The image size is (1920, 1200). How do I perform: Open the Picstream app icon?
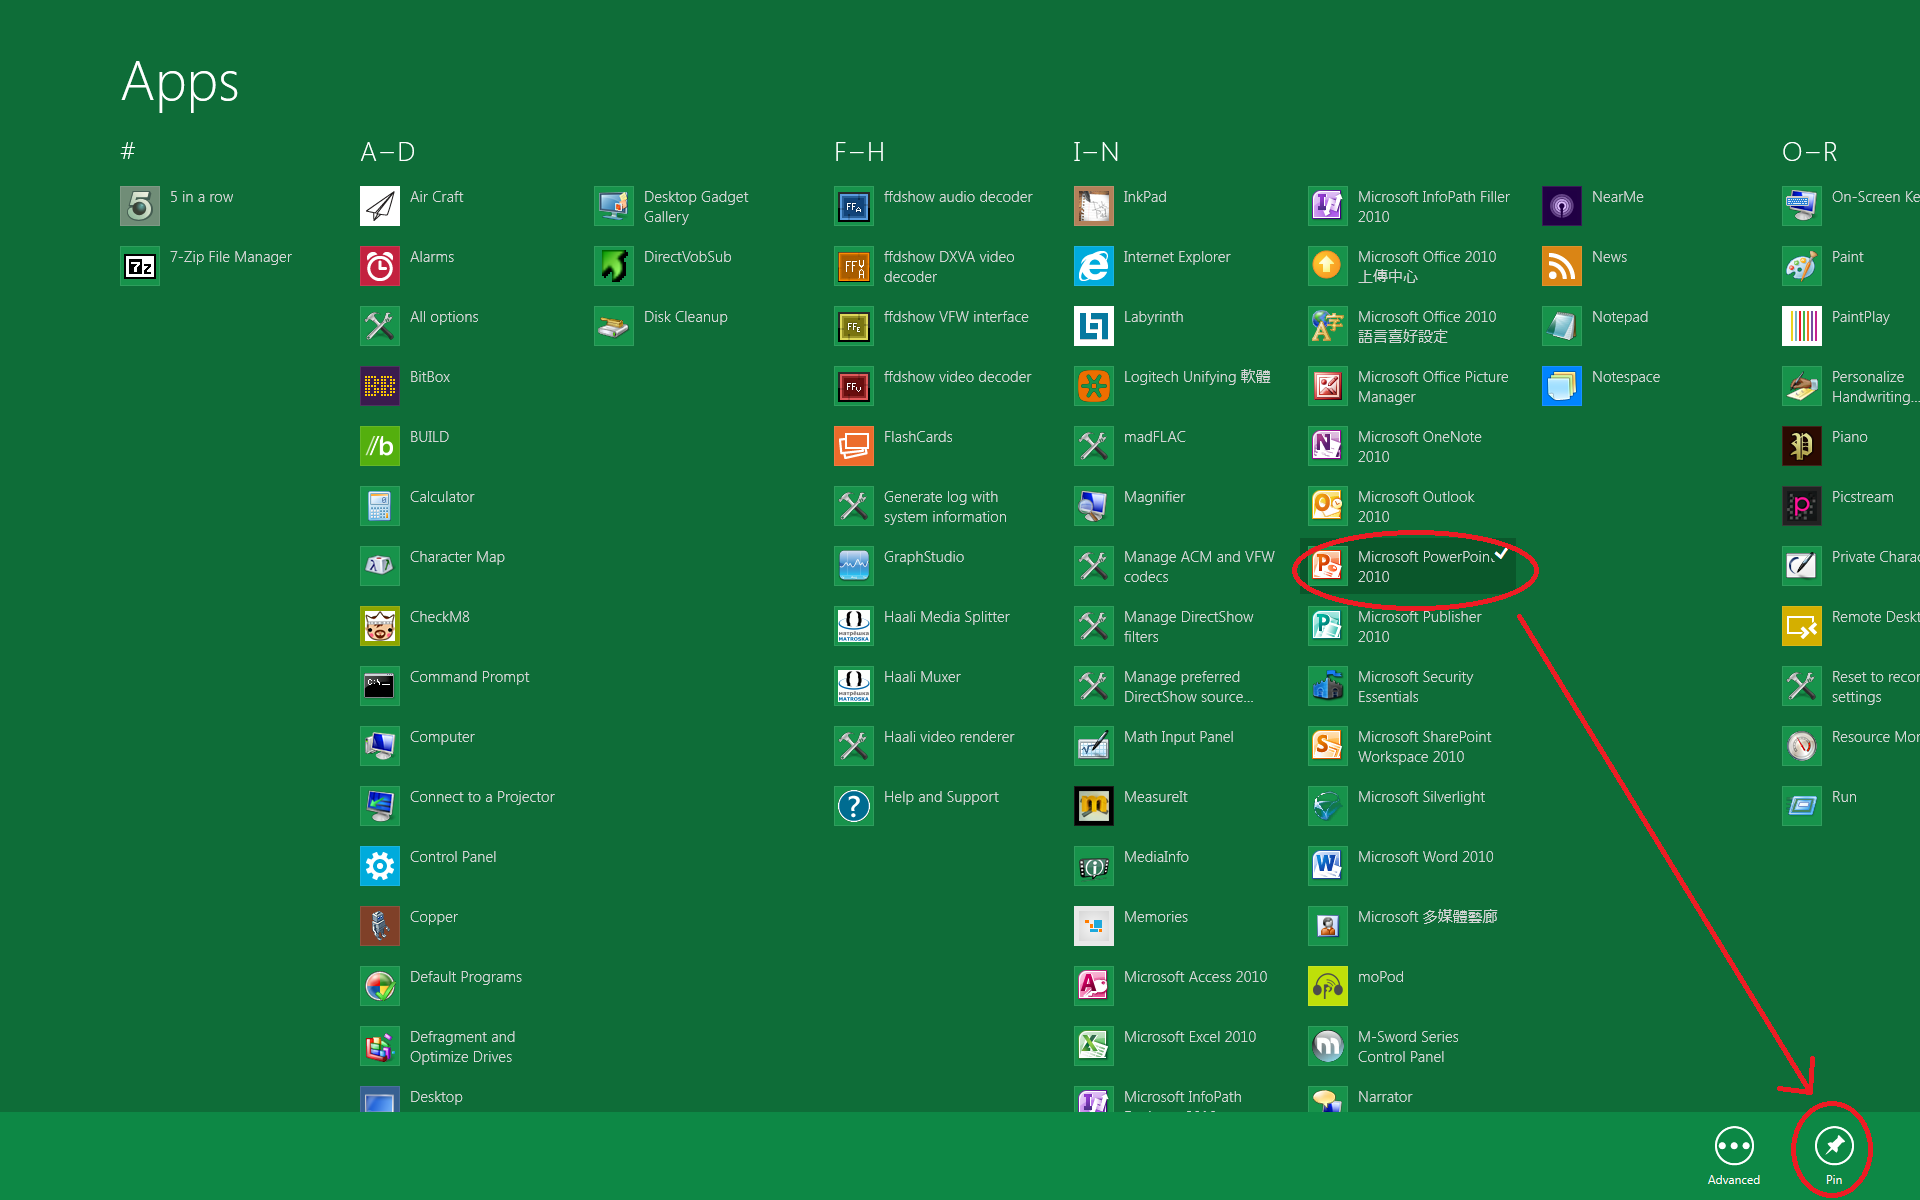[1802, 506]
